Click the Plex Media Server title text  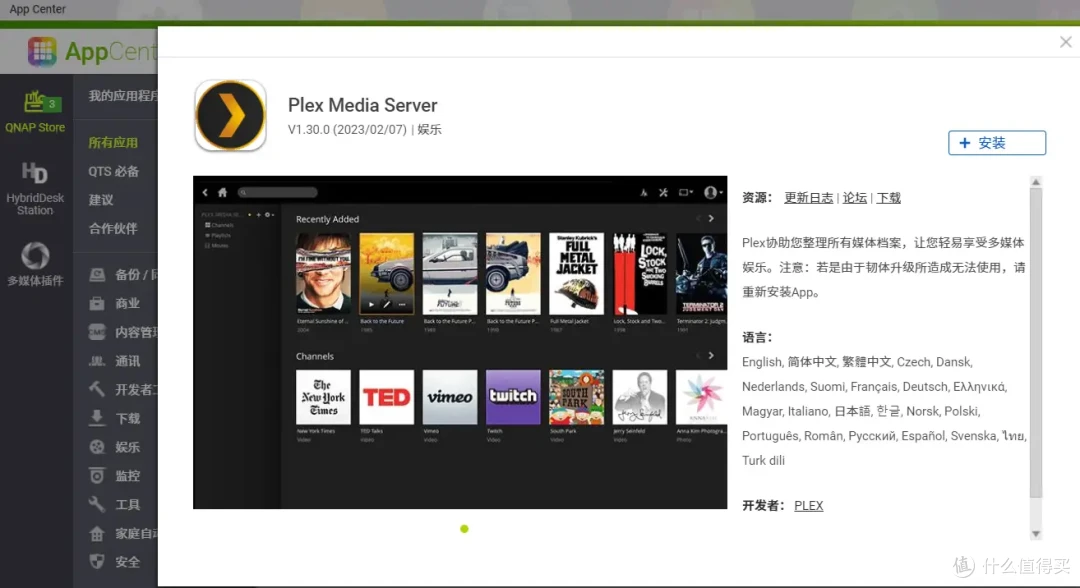[x=362, y=105]
